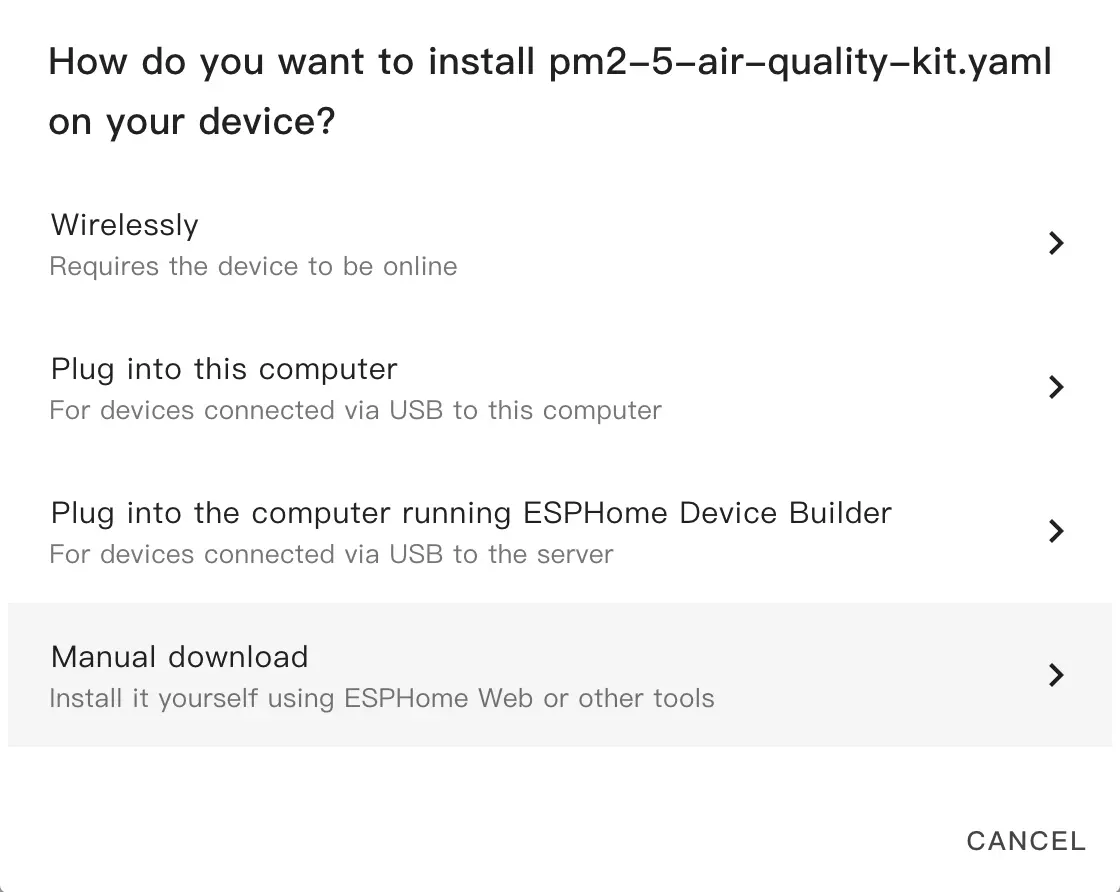Click the "on your device?" heading line

(x=192, y=122)
